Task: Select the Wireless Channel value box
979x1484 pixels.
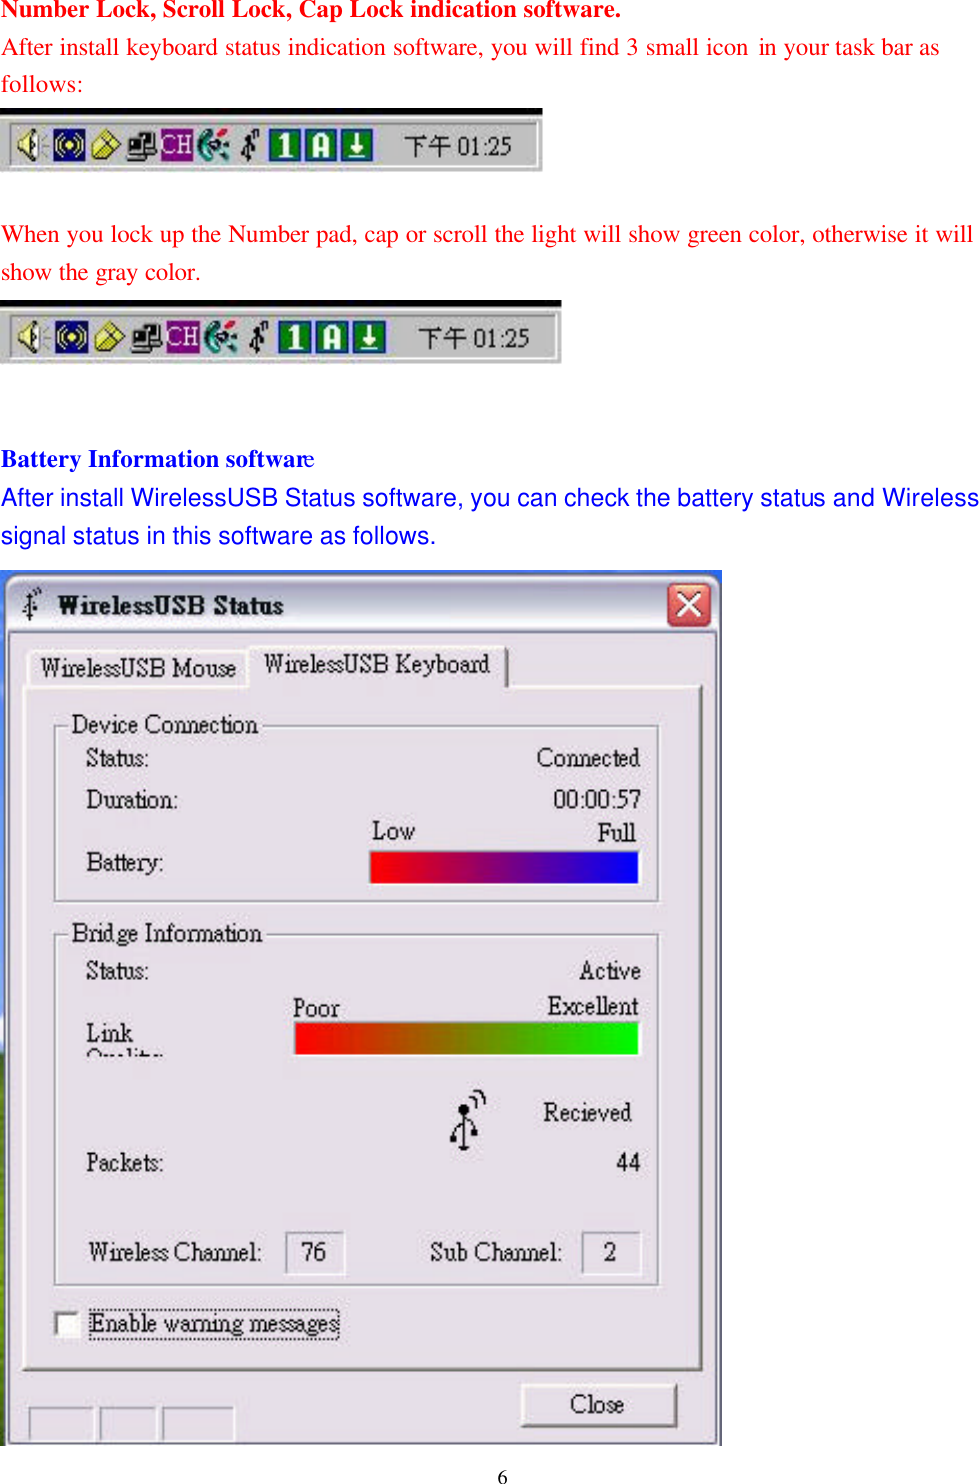Action: (x=314, y=1252)
